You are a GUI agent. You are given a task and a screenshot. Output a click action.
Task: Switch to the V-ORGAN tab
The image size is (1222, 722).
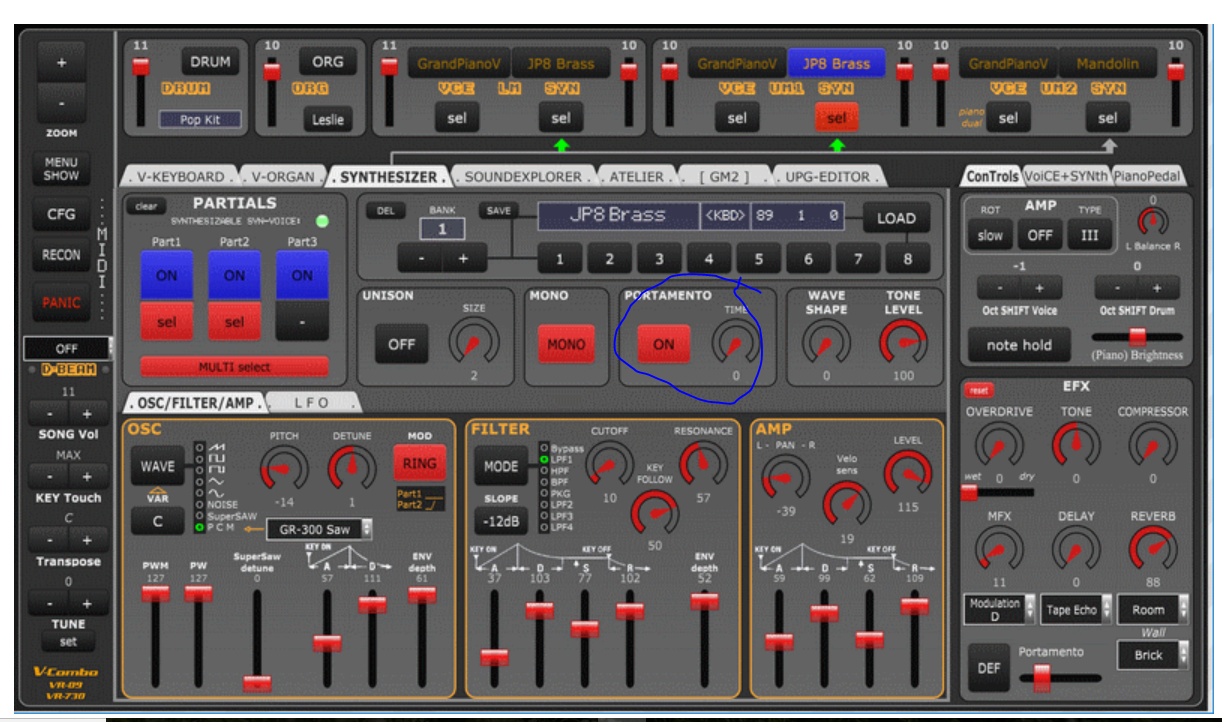click(282, 176)
